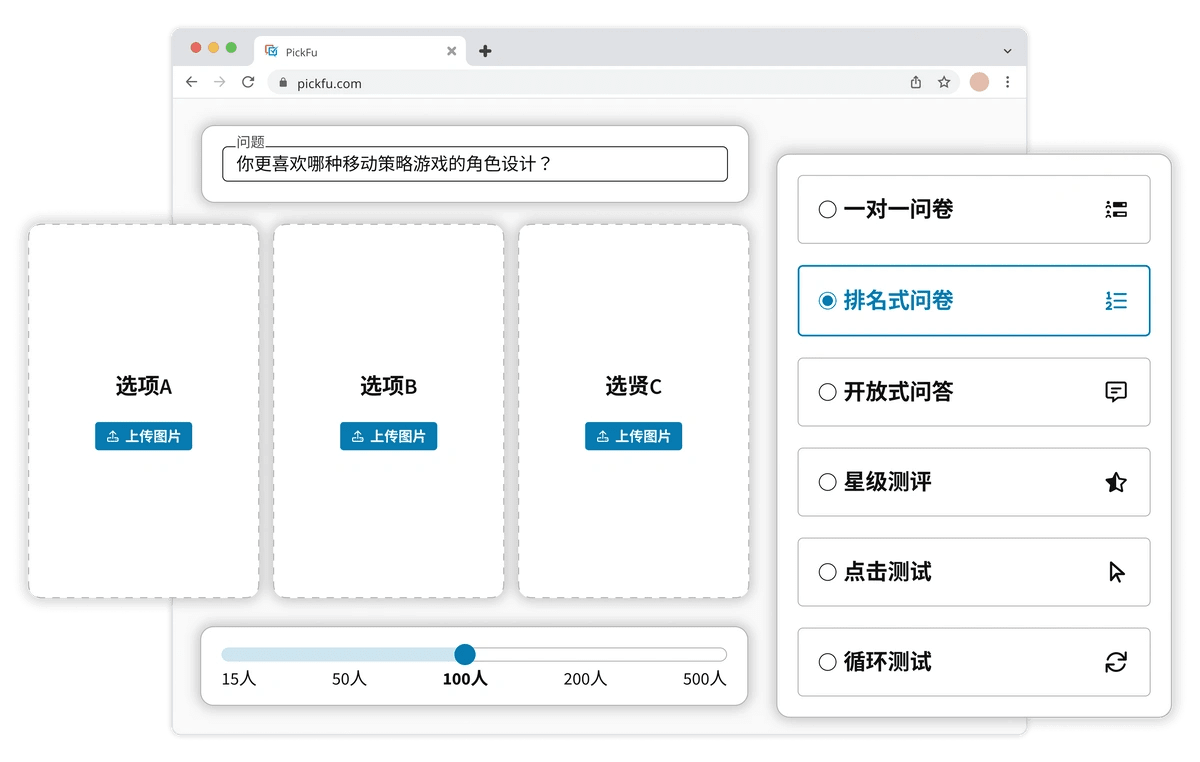The image size is (1200, 762).
Task: Click the green maximize window button
Action: (x=231, y=48)
